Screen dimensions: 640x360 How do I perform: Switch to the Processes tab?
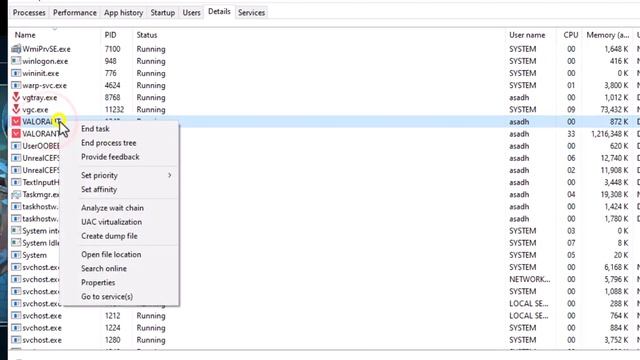[x=29, y=13]
